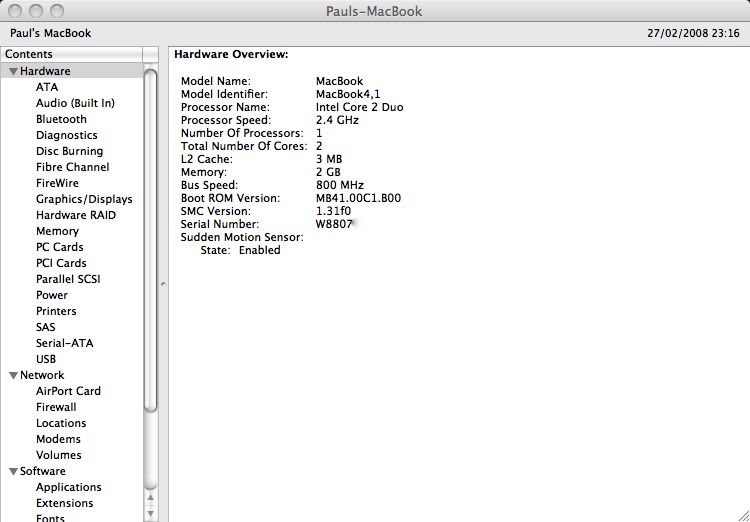Viewport: 750px width, 522px height.
Task: Show USB device information
Action: pyautogui.click(x=46, y=359)
